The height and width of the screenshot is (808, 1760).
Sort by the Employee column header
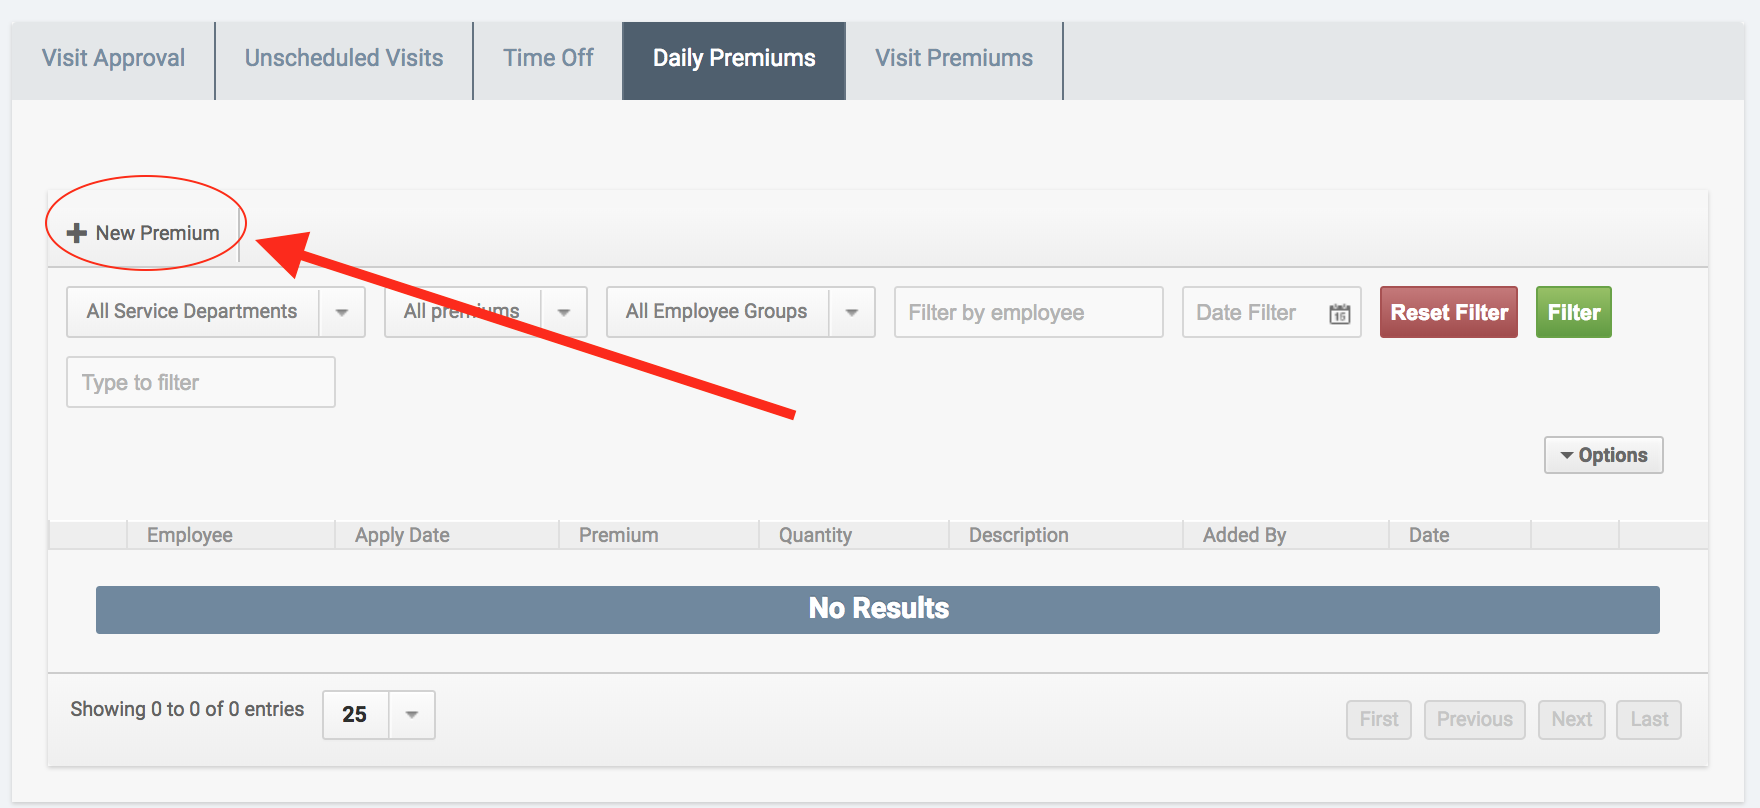coord(190,535)
